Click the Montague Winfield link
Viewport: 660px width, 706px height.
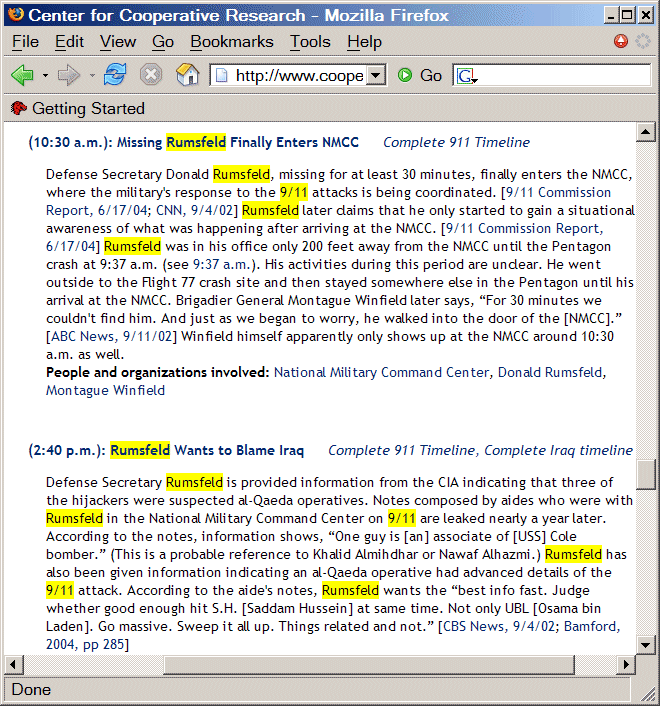105,390
